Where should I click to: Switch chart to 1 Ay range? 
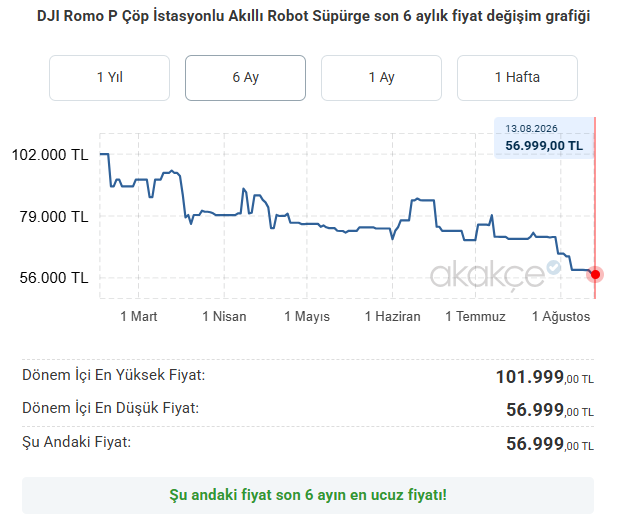pos(381,78)
